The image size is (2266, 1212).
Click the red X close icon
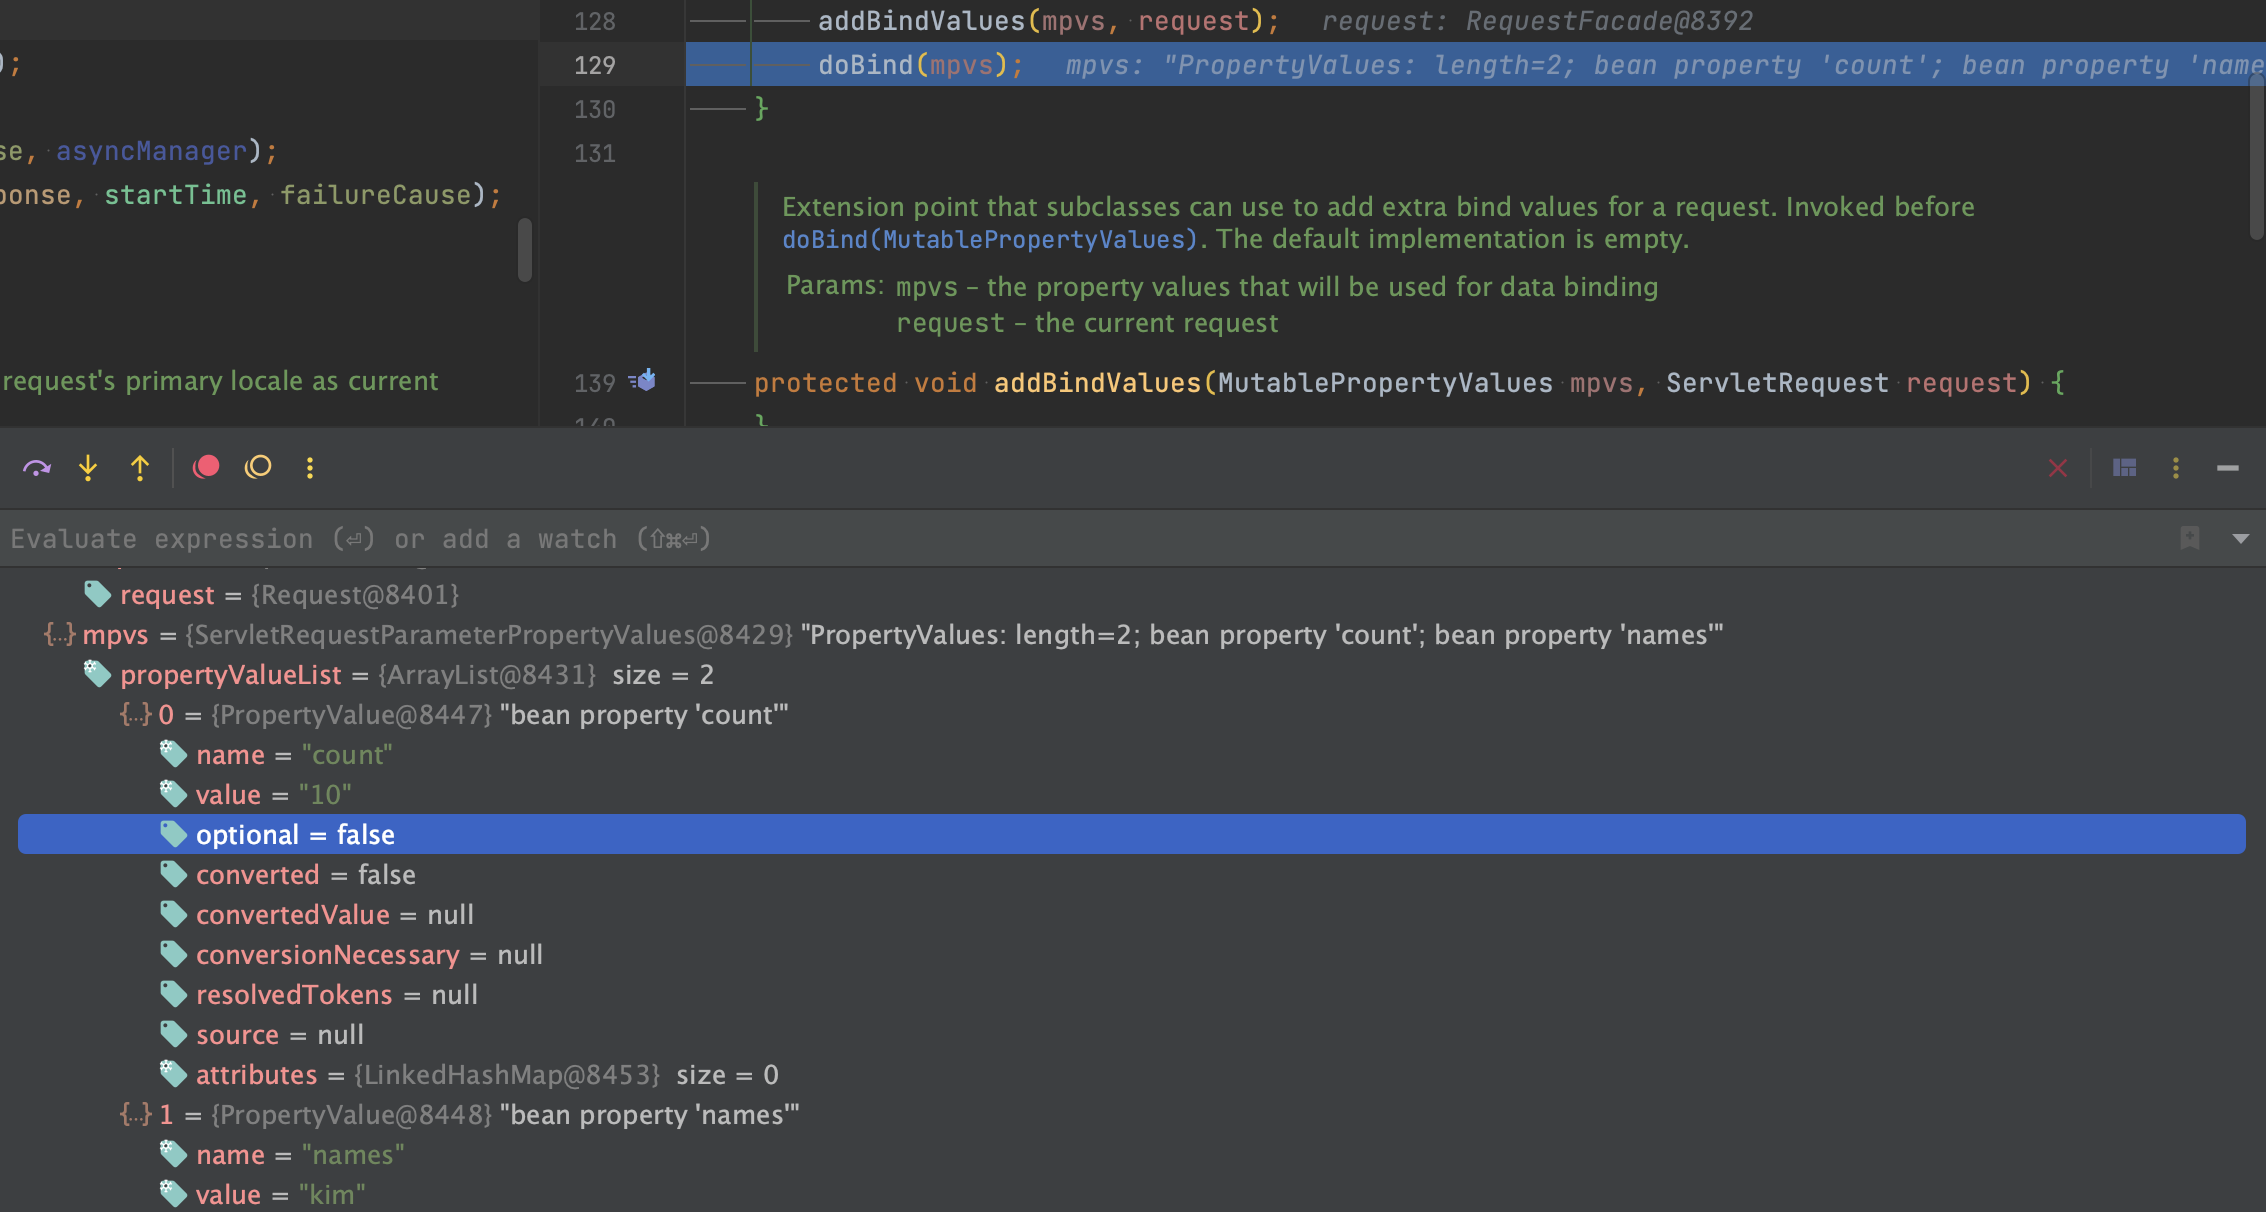pos(2057,468)
